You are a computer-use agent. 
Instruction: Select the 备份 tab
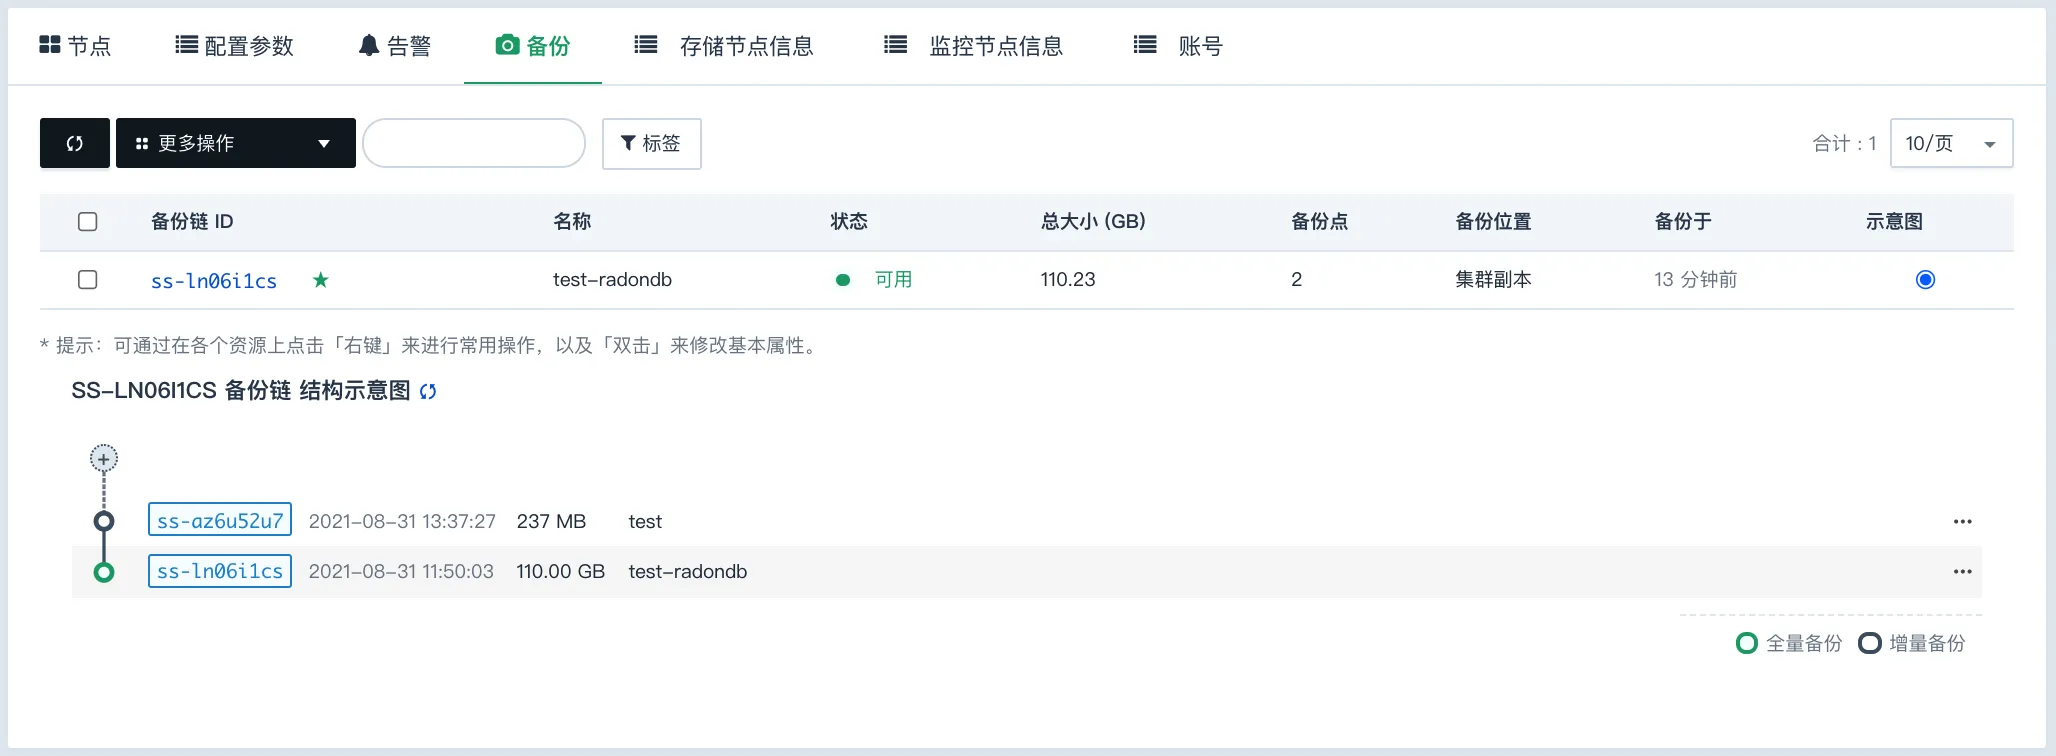pos(533,45)
